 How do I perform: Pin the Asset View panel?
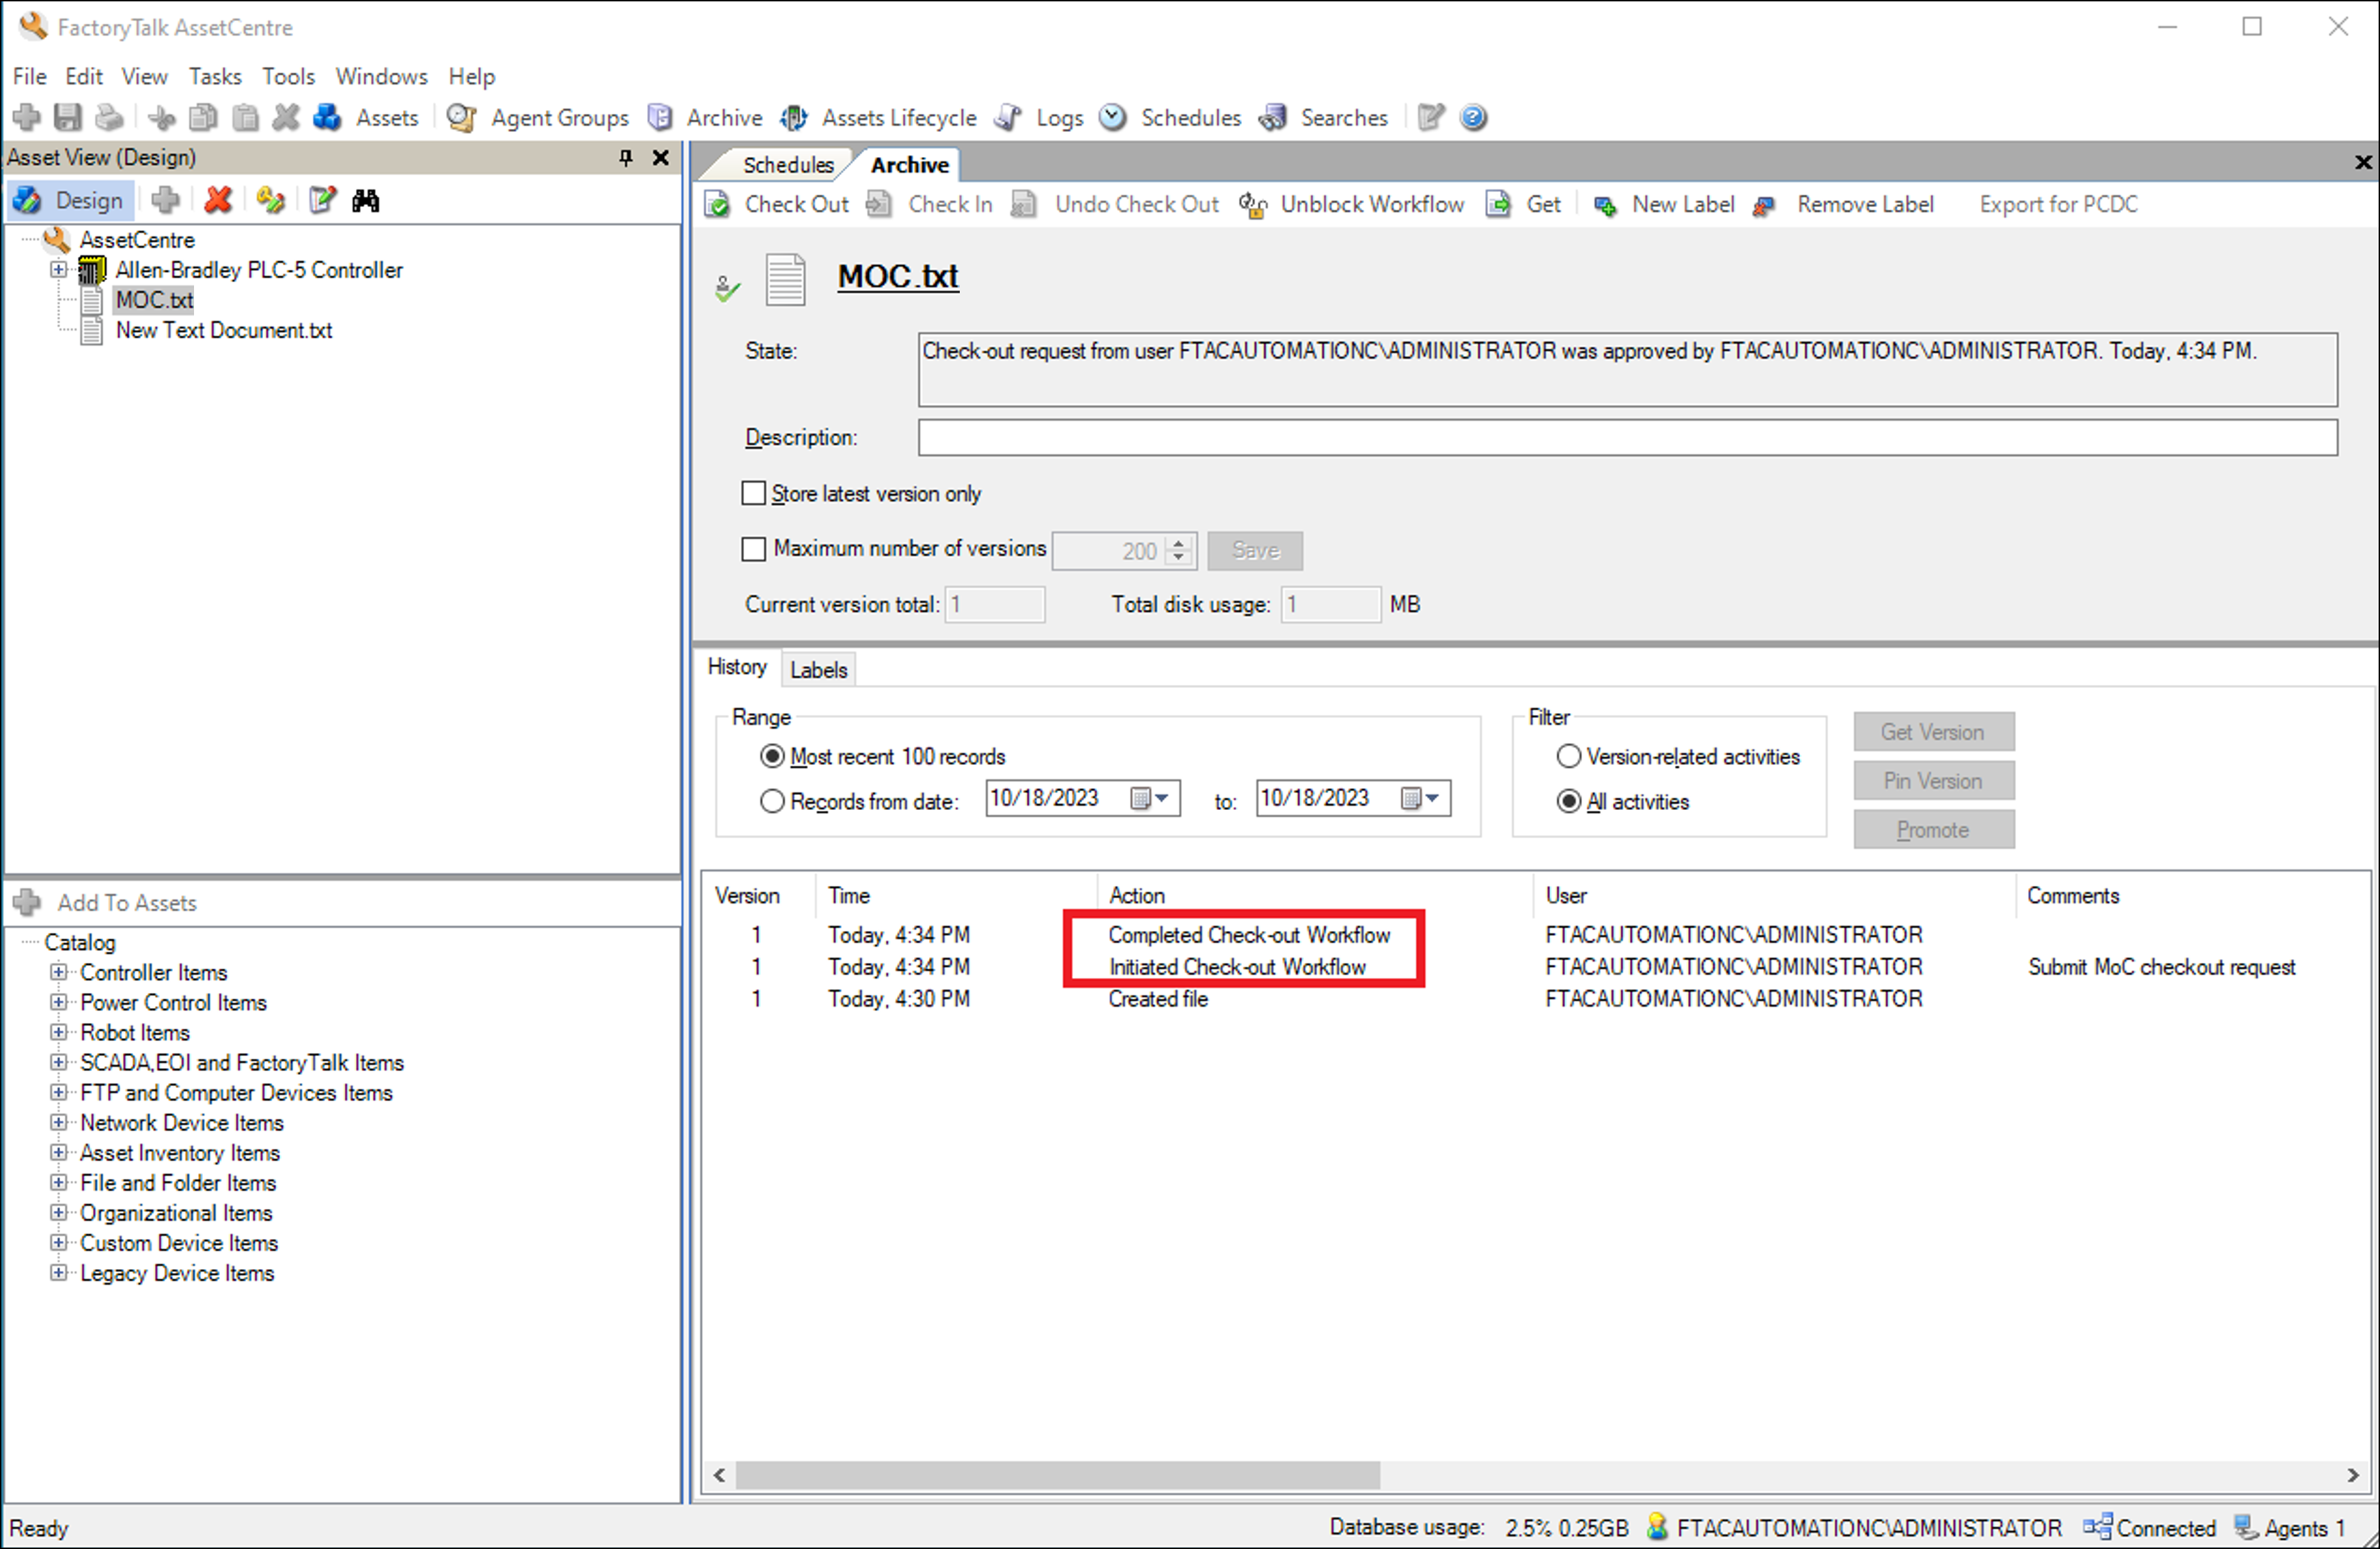pyautogui.click(x=626, y=158)
